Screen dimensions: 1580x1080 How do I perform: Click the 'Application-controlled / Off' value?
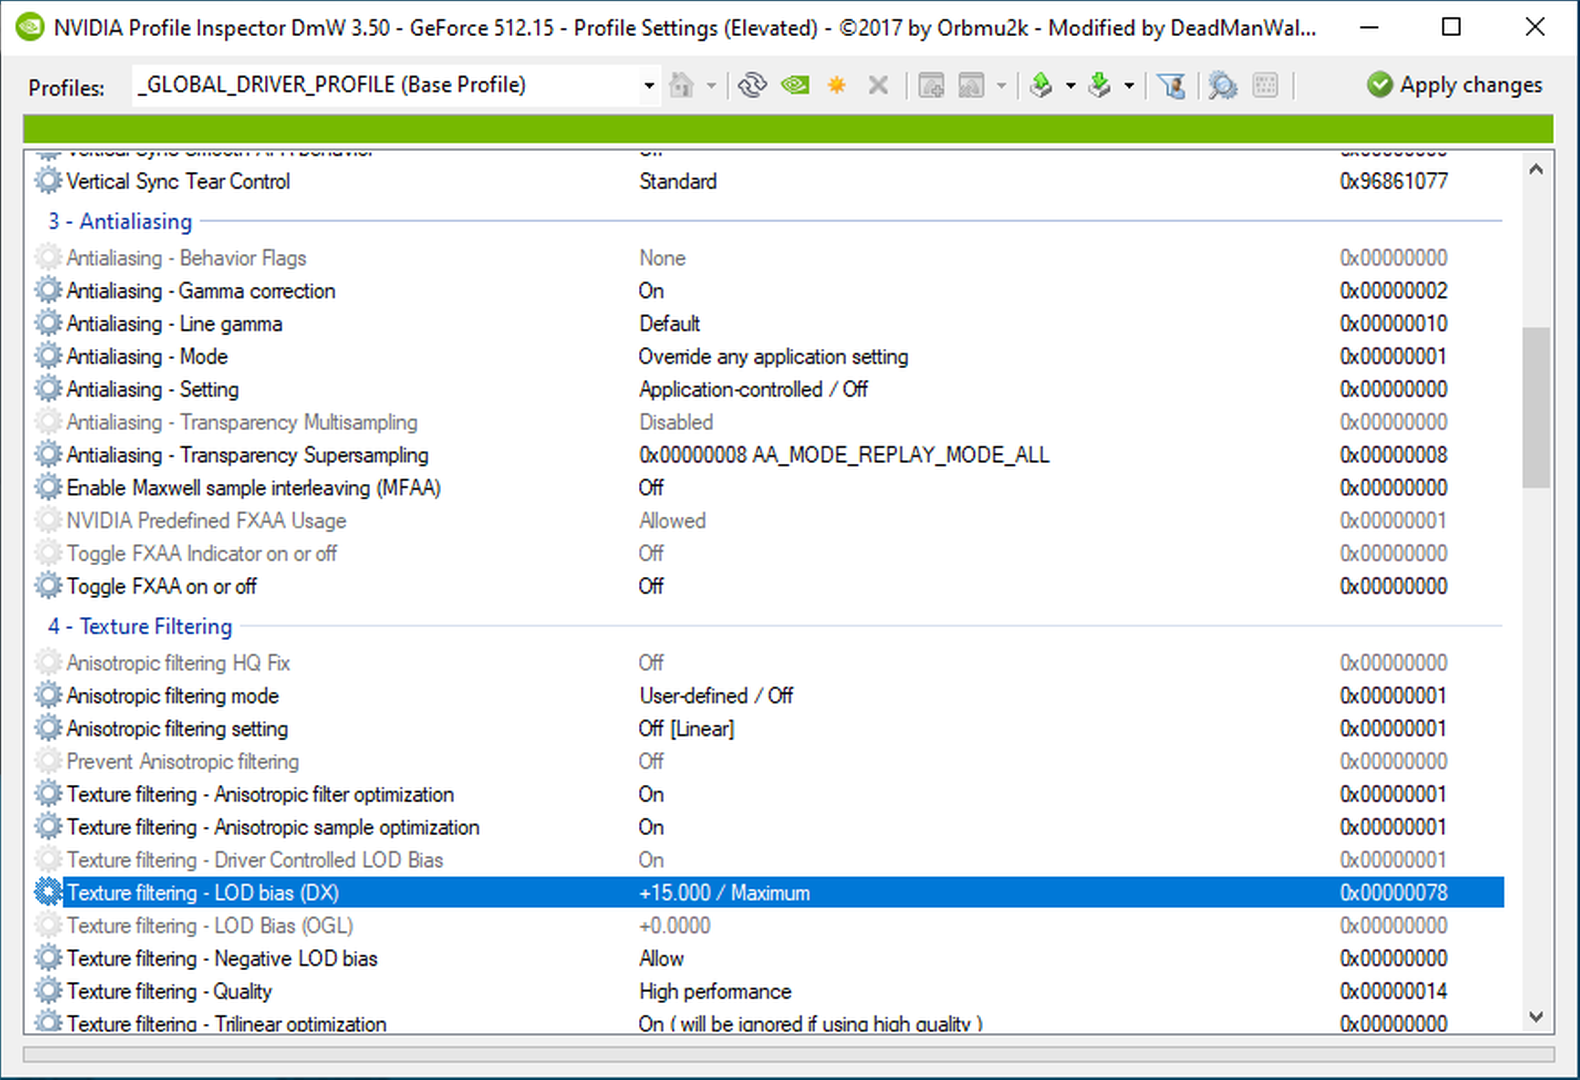(753, 389)
